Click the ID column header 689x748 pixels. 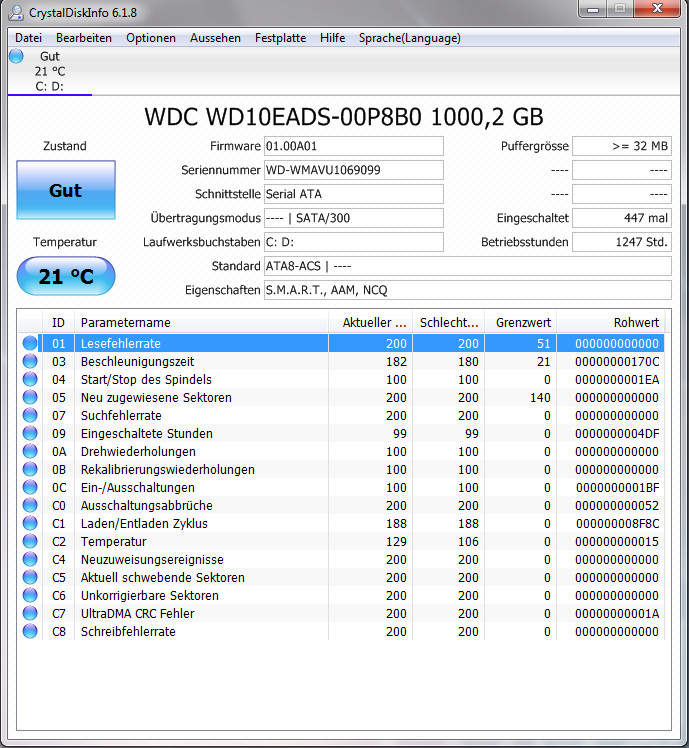58,322
